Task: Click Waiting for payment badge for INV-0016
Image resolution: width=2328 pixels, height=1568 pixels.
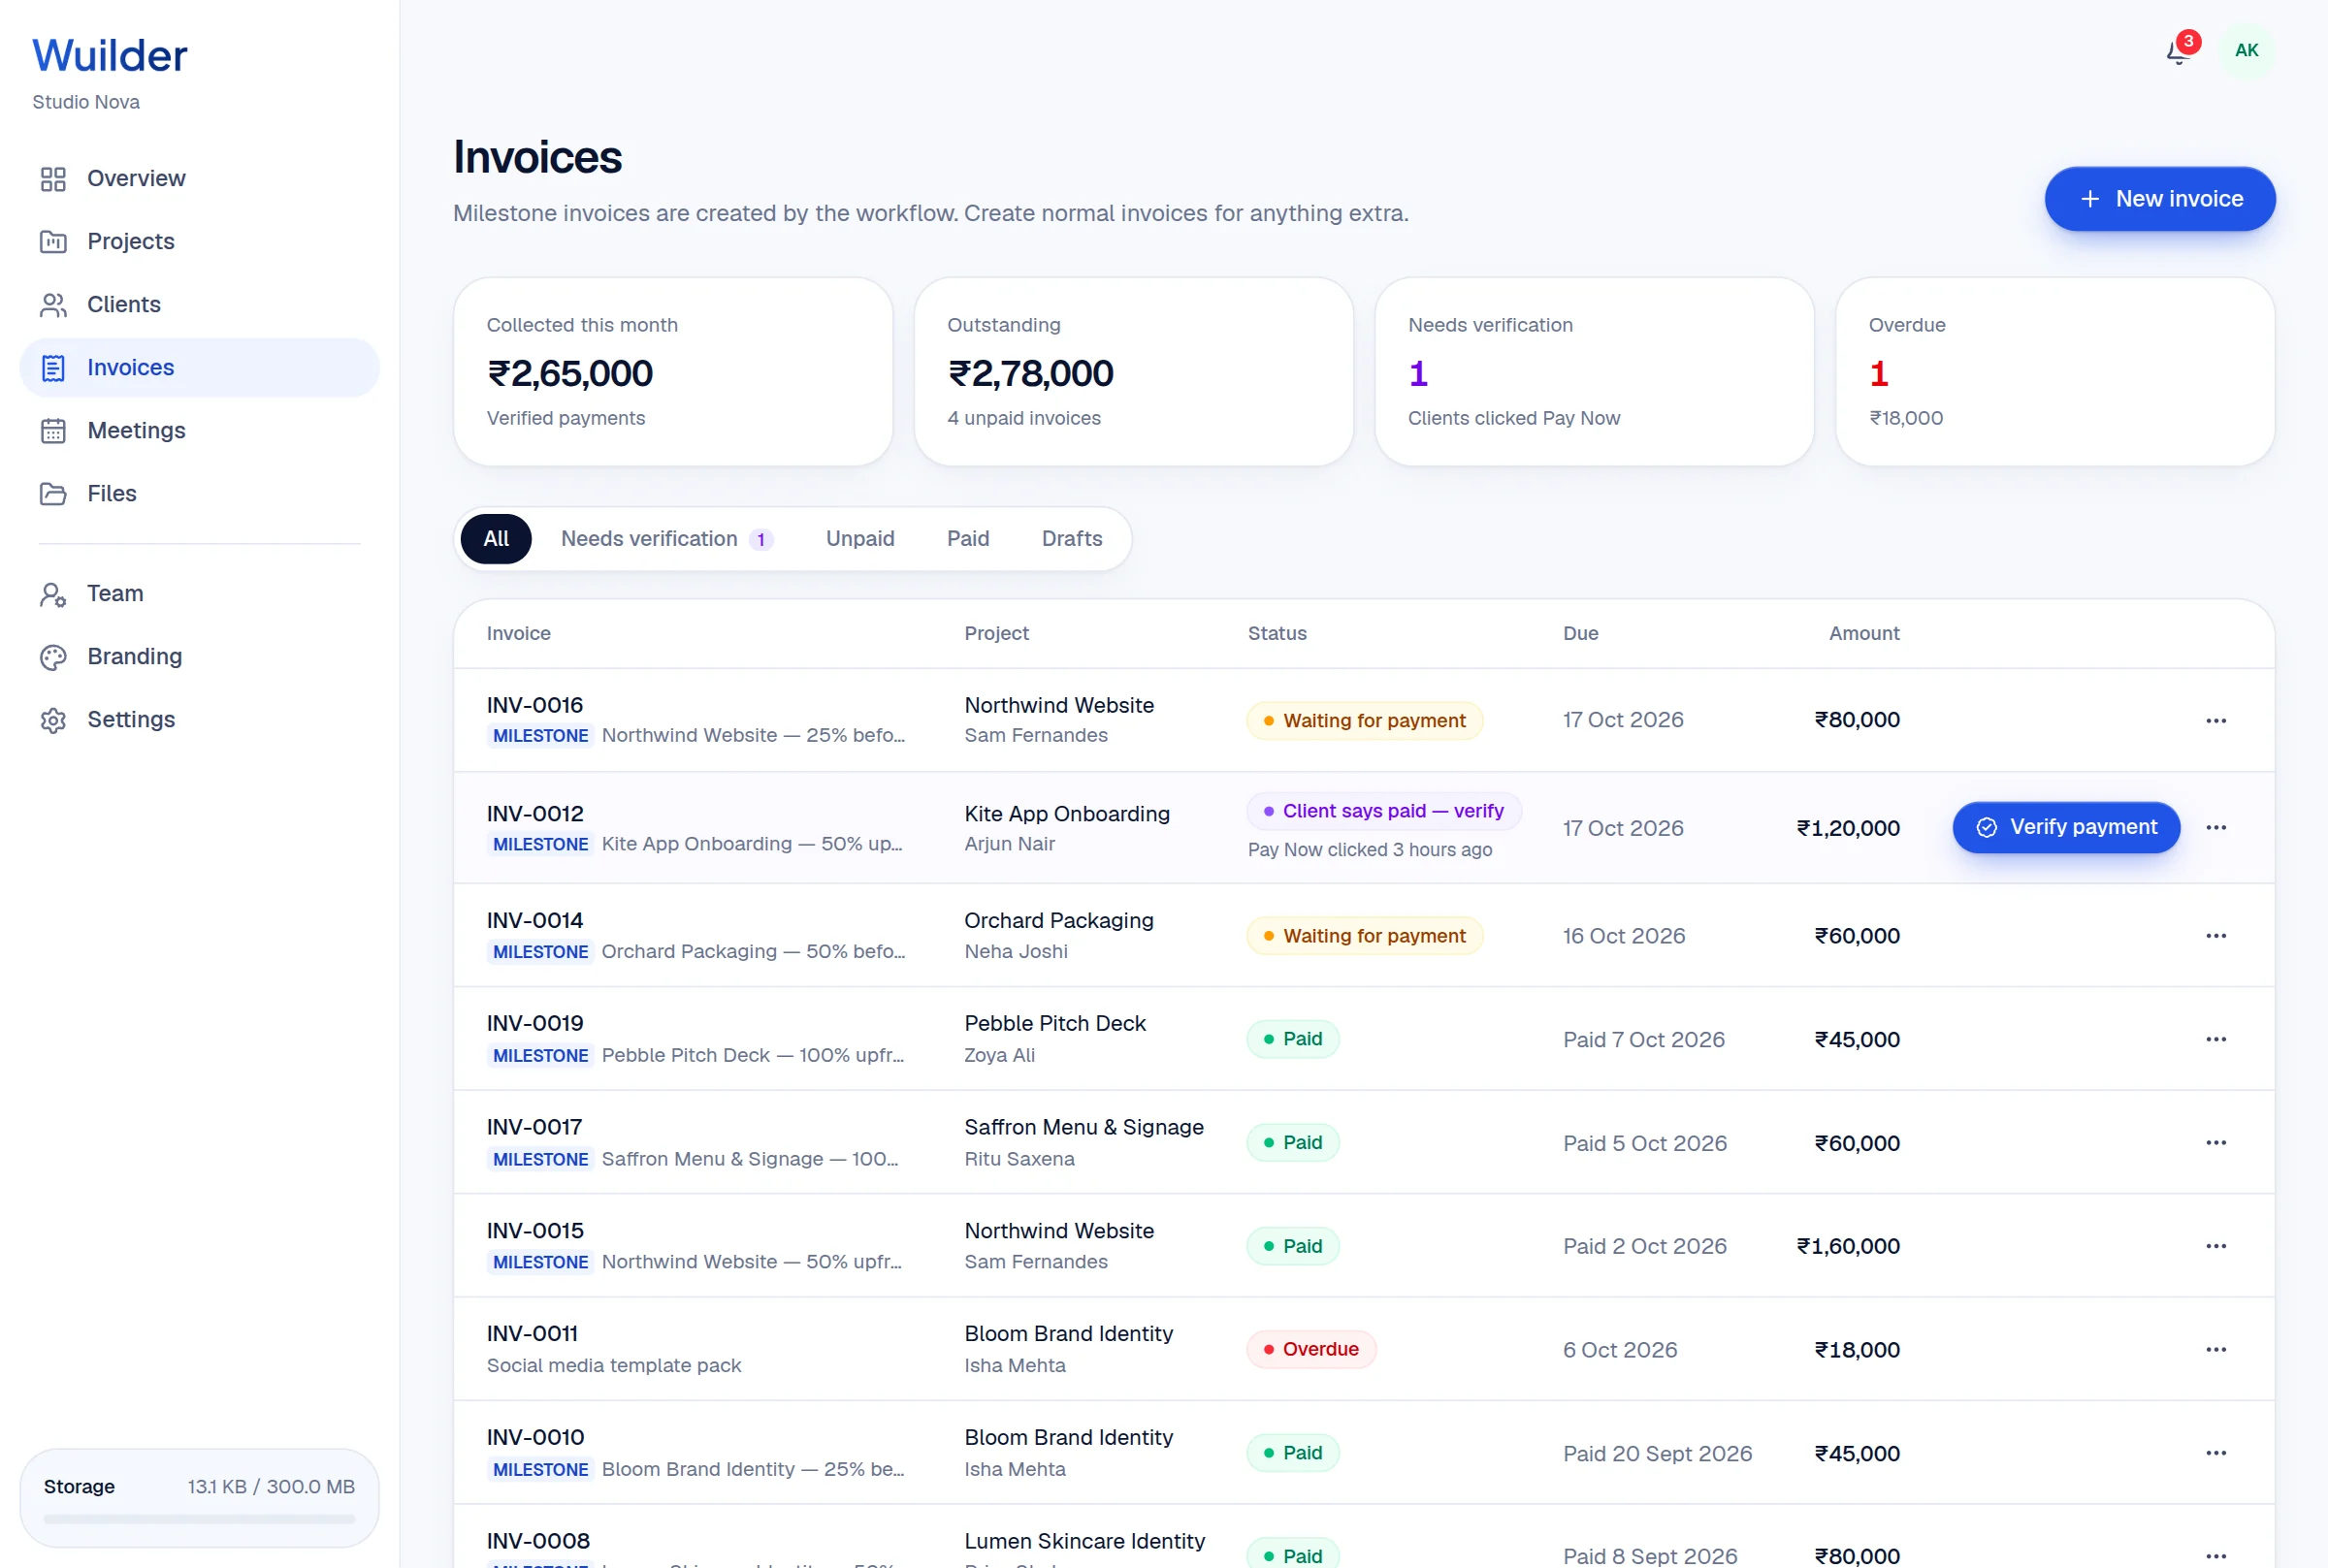Action: pos(1365,721)
